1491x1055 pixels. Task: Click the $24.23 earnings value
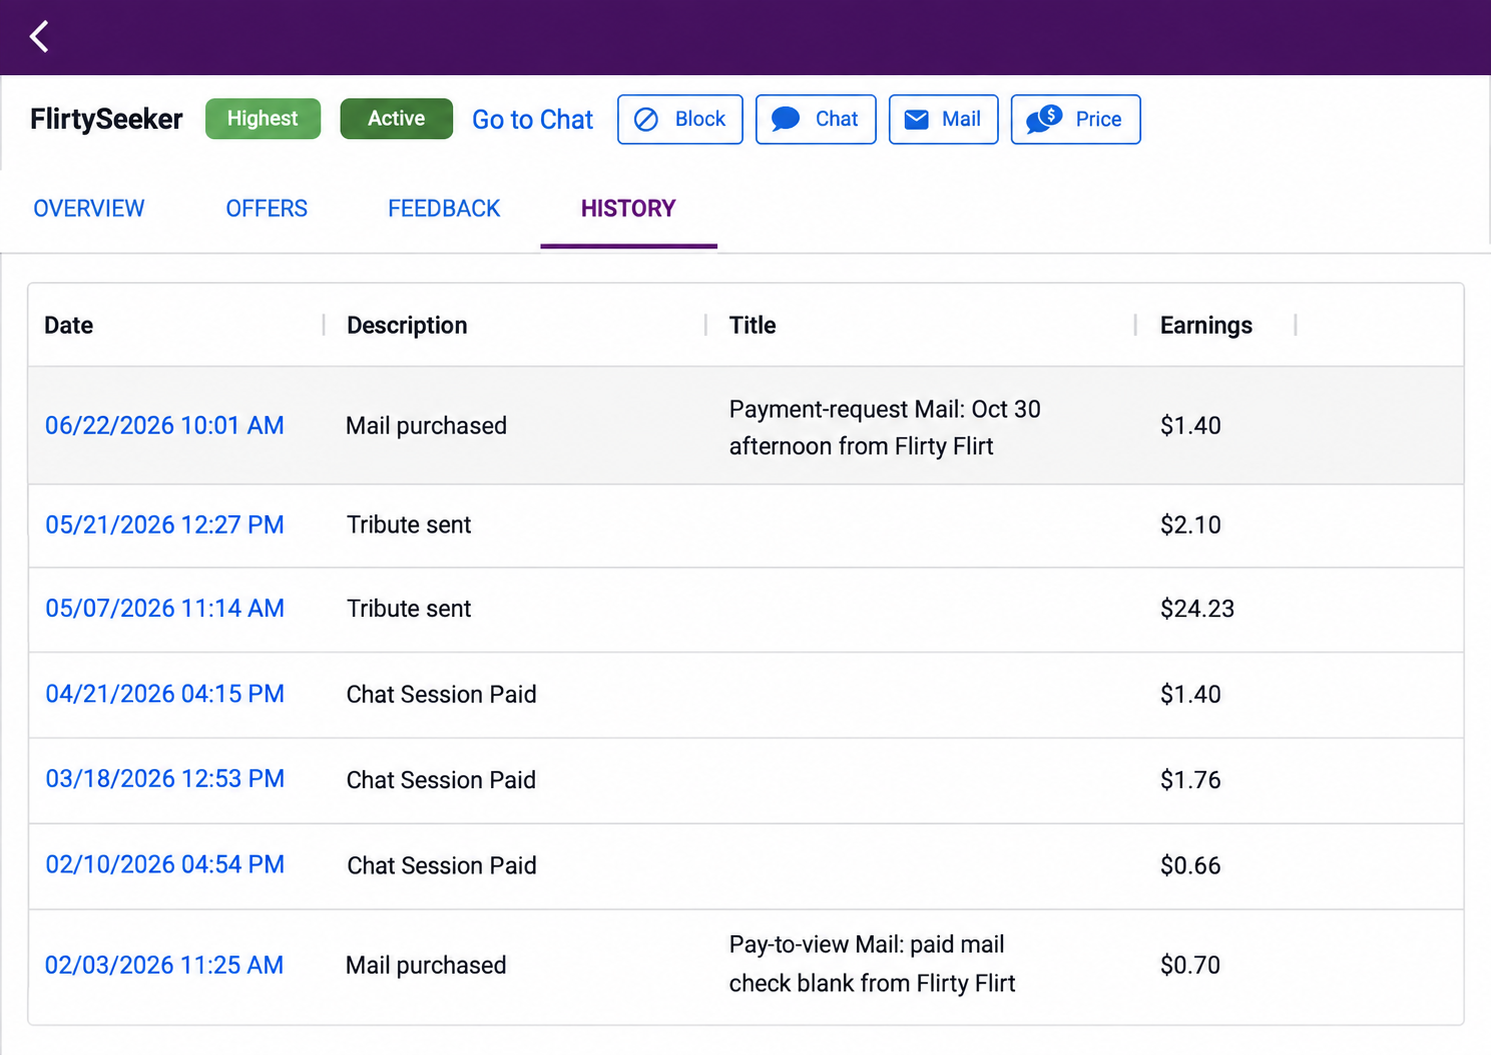point(1197,609)
